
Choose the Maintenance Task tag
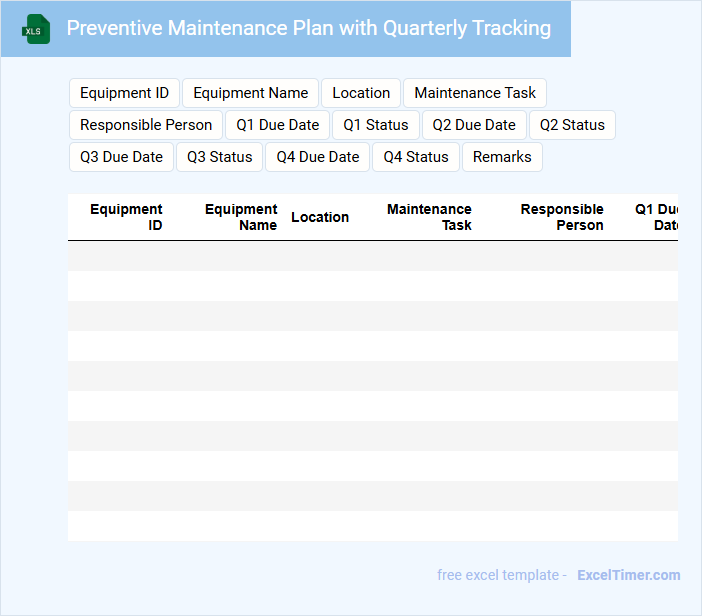pos(475,93)
